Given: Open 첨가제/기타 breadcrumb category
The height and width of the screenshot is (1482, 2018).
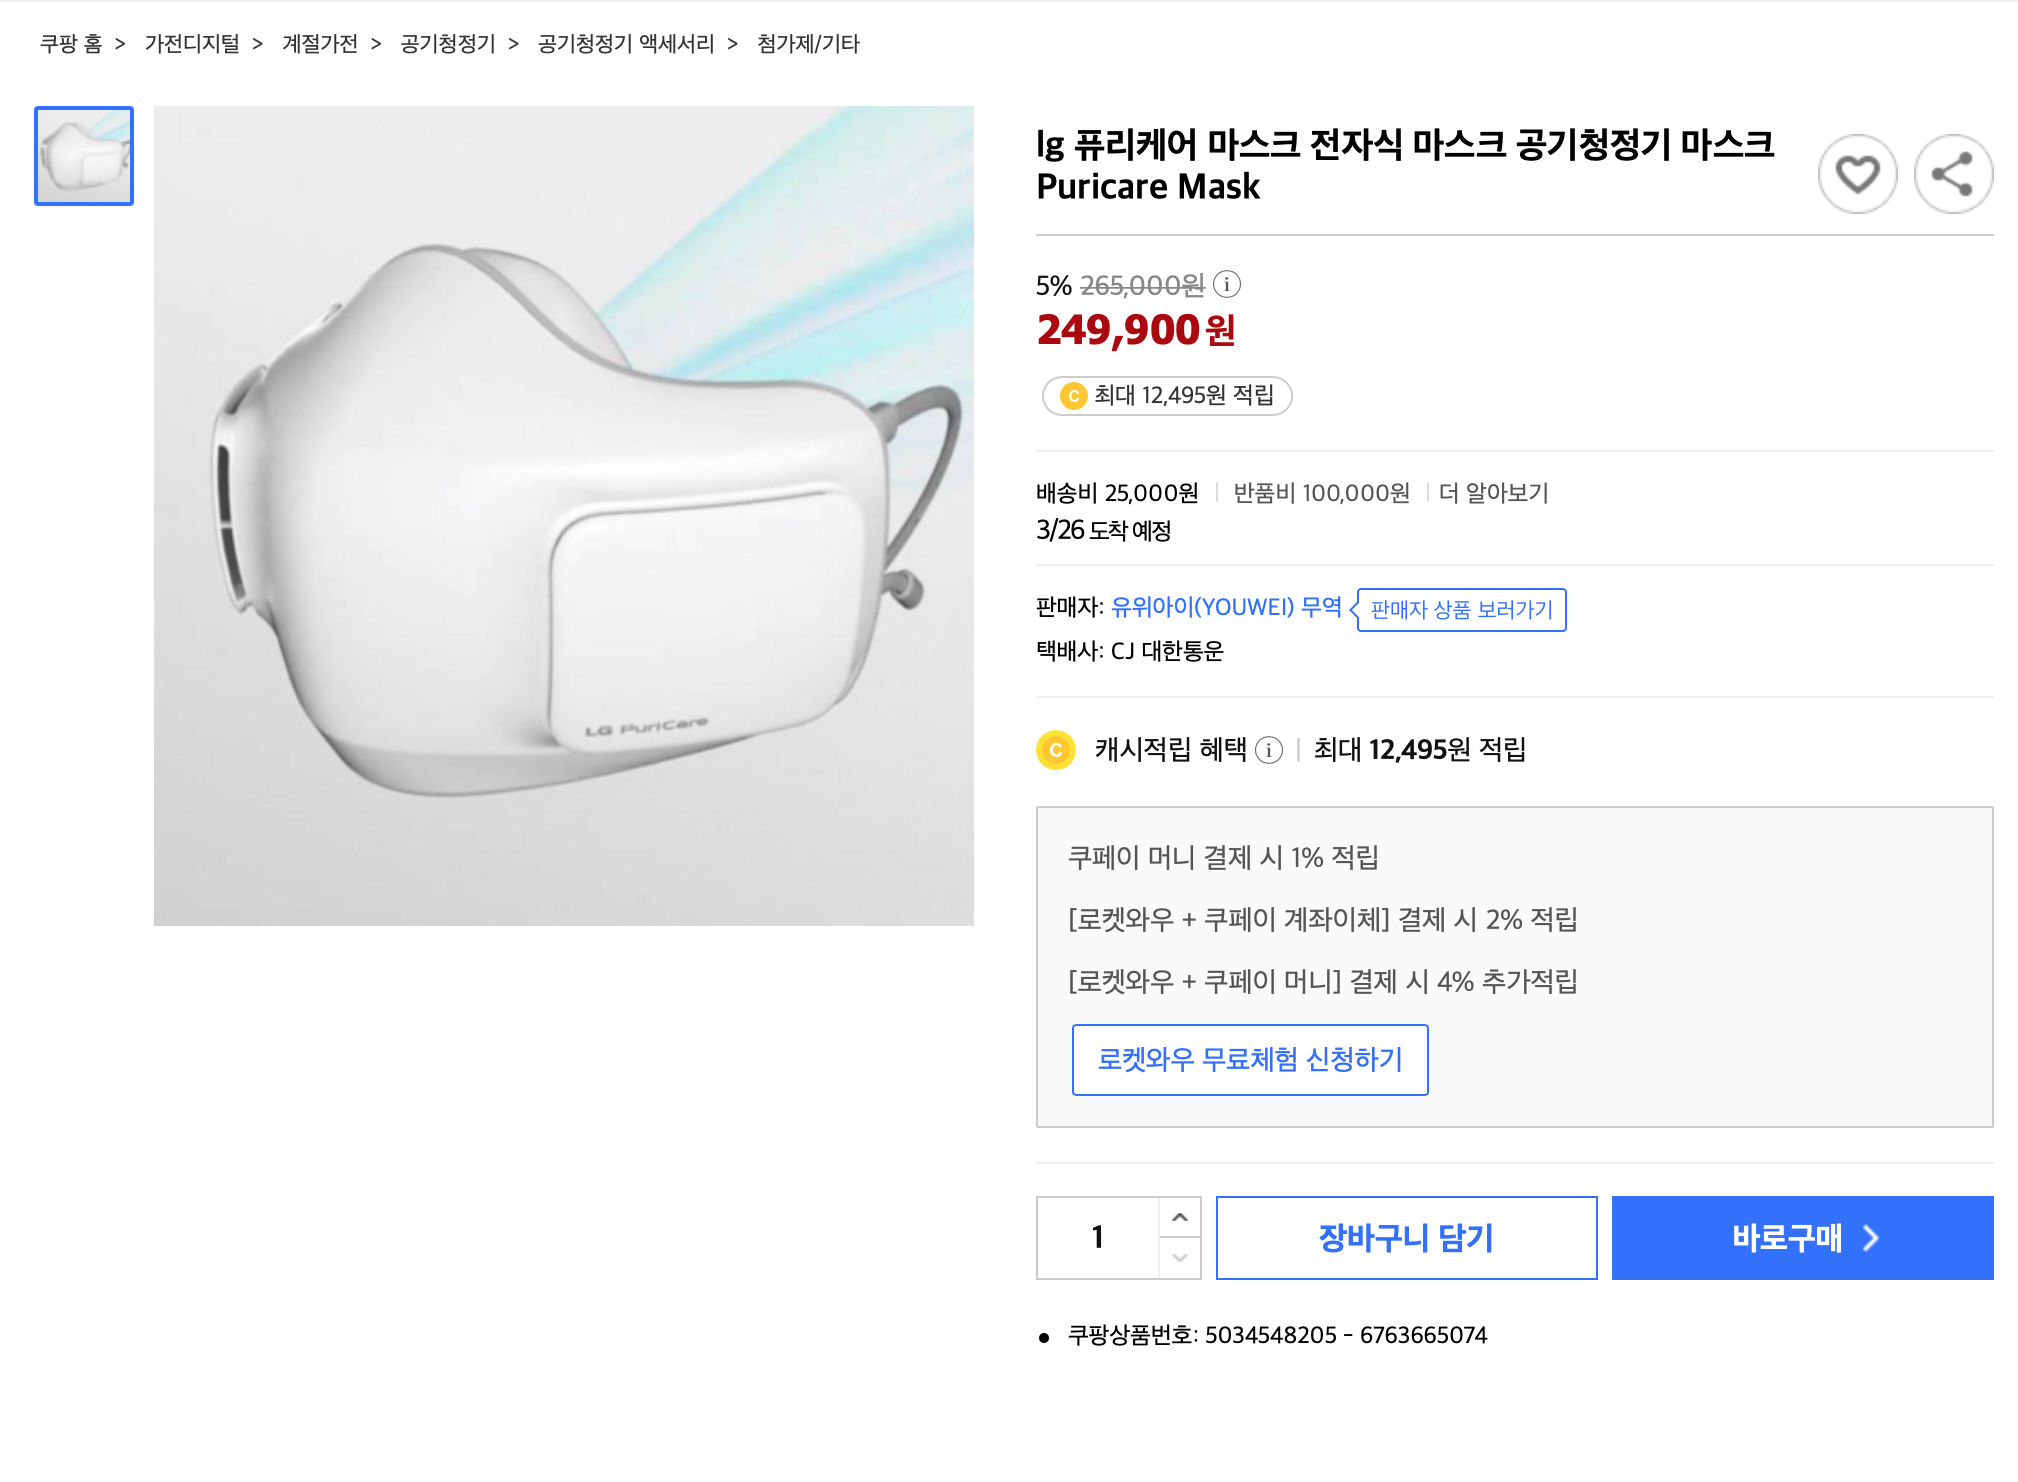Looking at the screenshot, I should pos(808,44).
